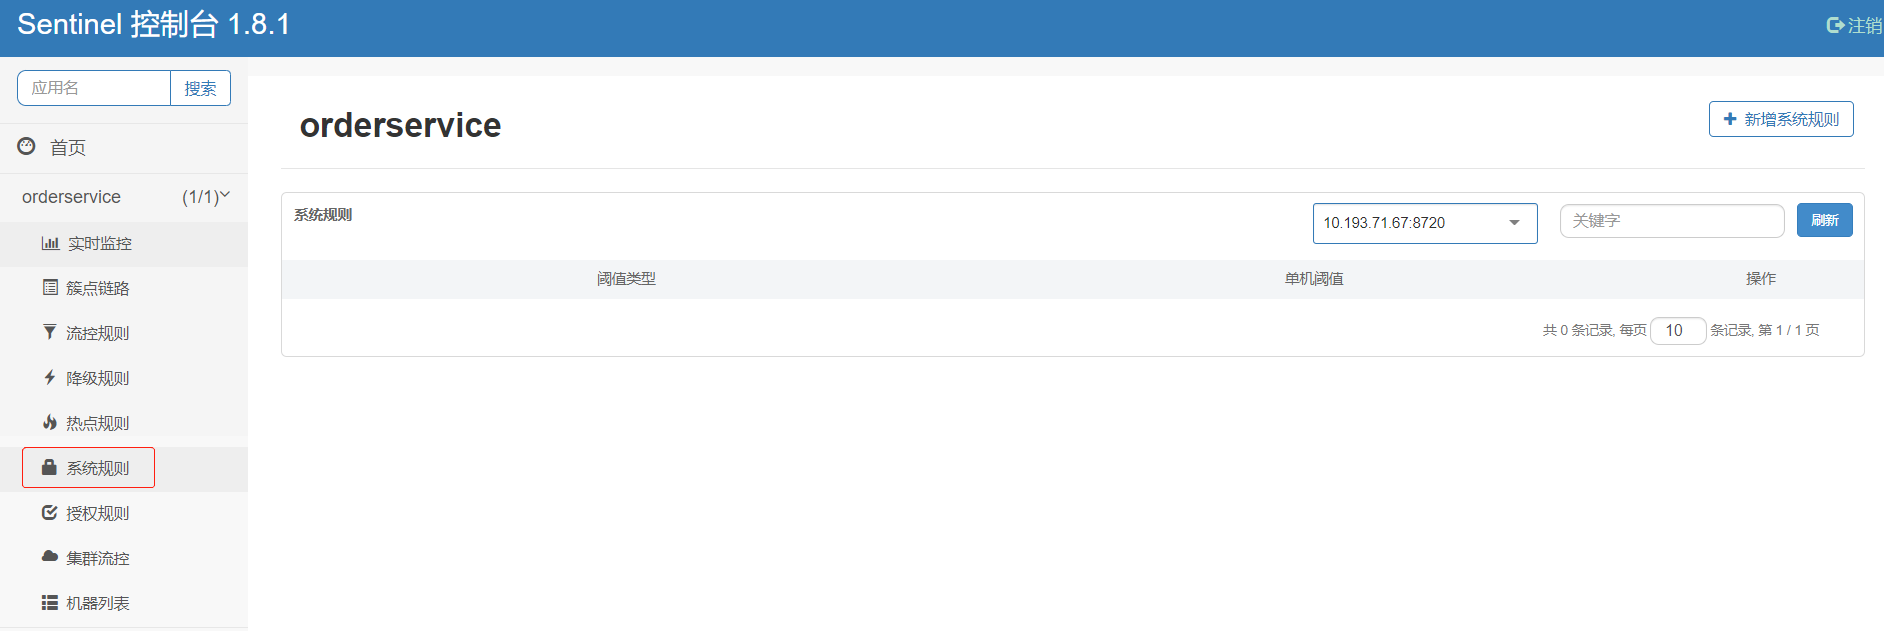Viewport: 1884px width, 631px height.
Task: Click the (1/1) machine count text
Action: pos(200,197)
